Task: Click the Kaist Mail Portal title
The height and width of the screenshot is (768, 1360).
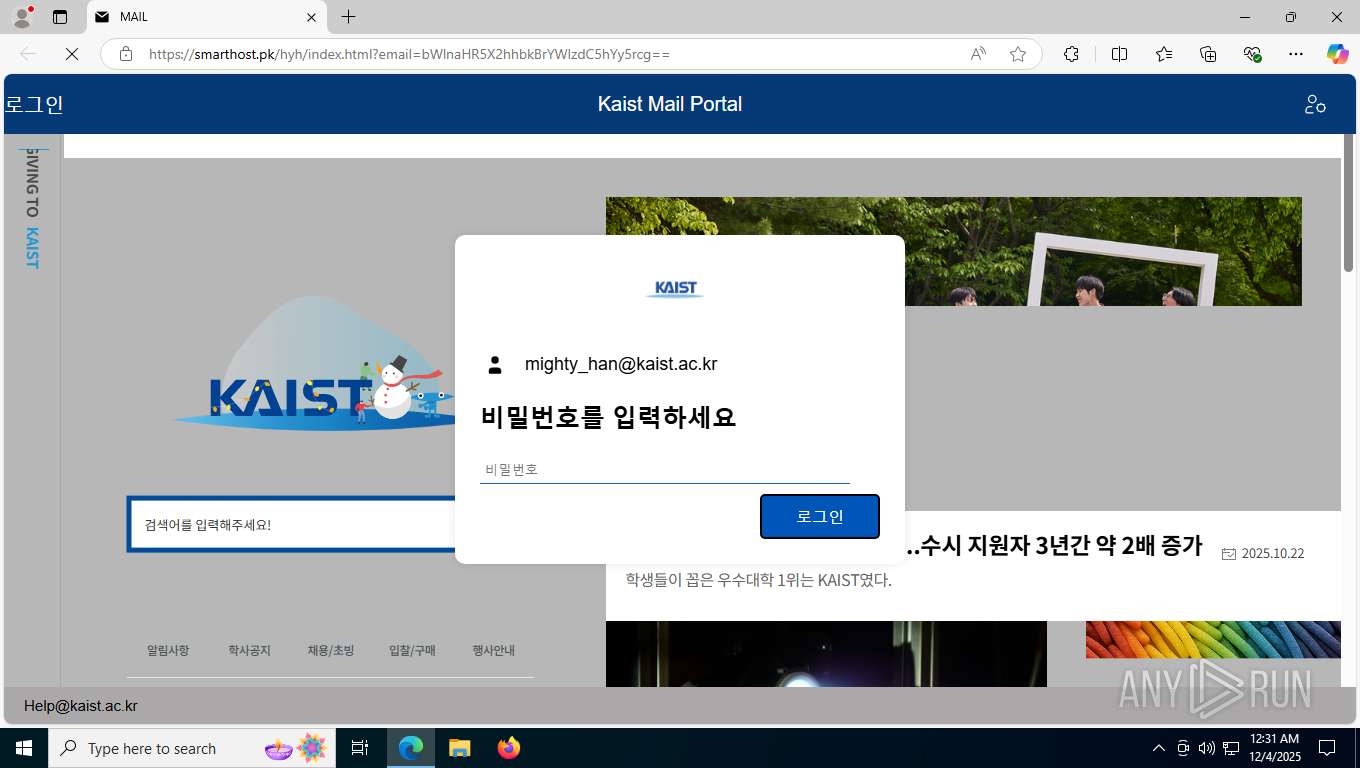Action: (670, 104)
